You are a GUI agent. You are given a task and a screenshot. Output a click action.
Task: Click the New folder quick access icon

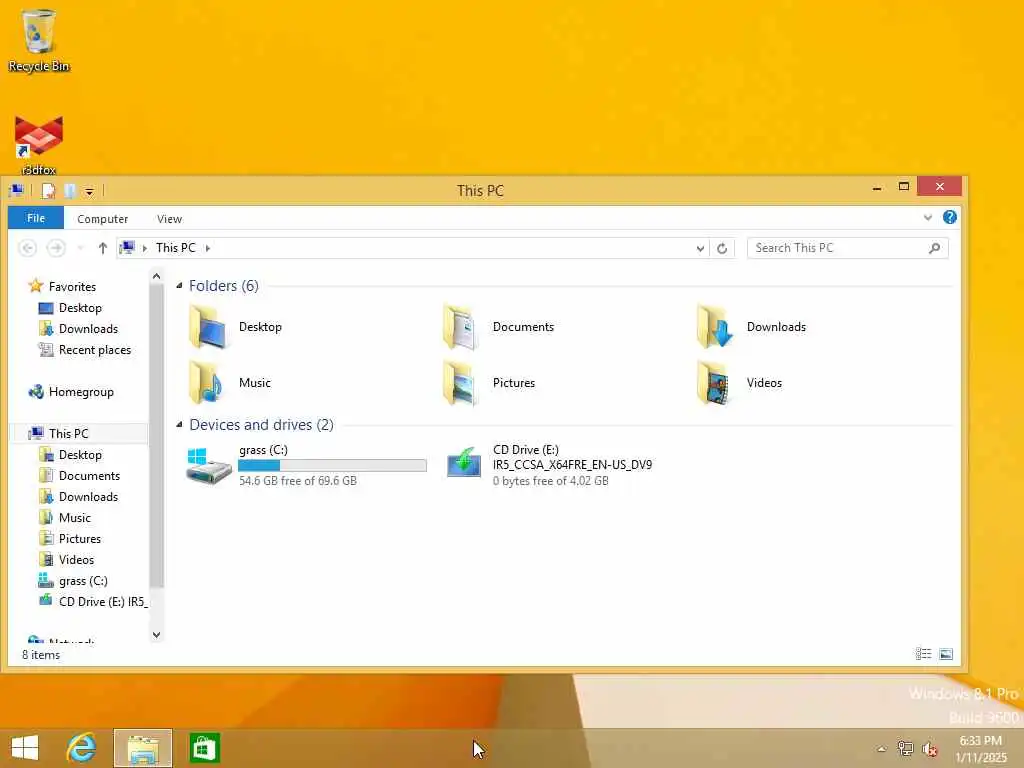[70, 191]
